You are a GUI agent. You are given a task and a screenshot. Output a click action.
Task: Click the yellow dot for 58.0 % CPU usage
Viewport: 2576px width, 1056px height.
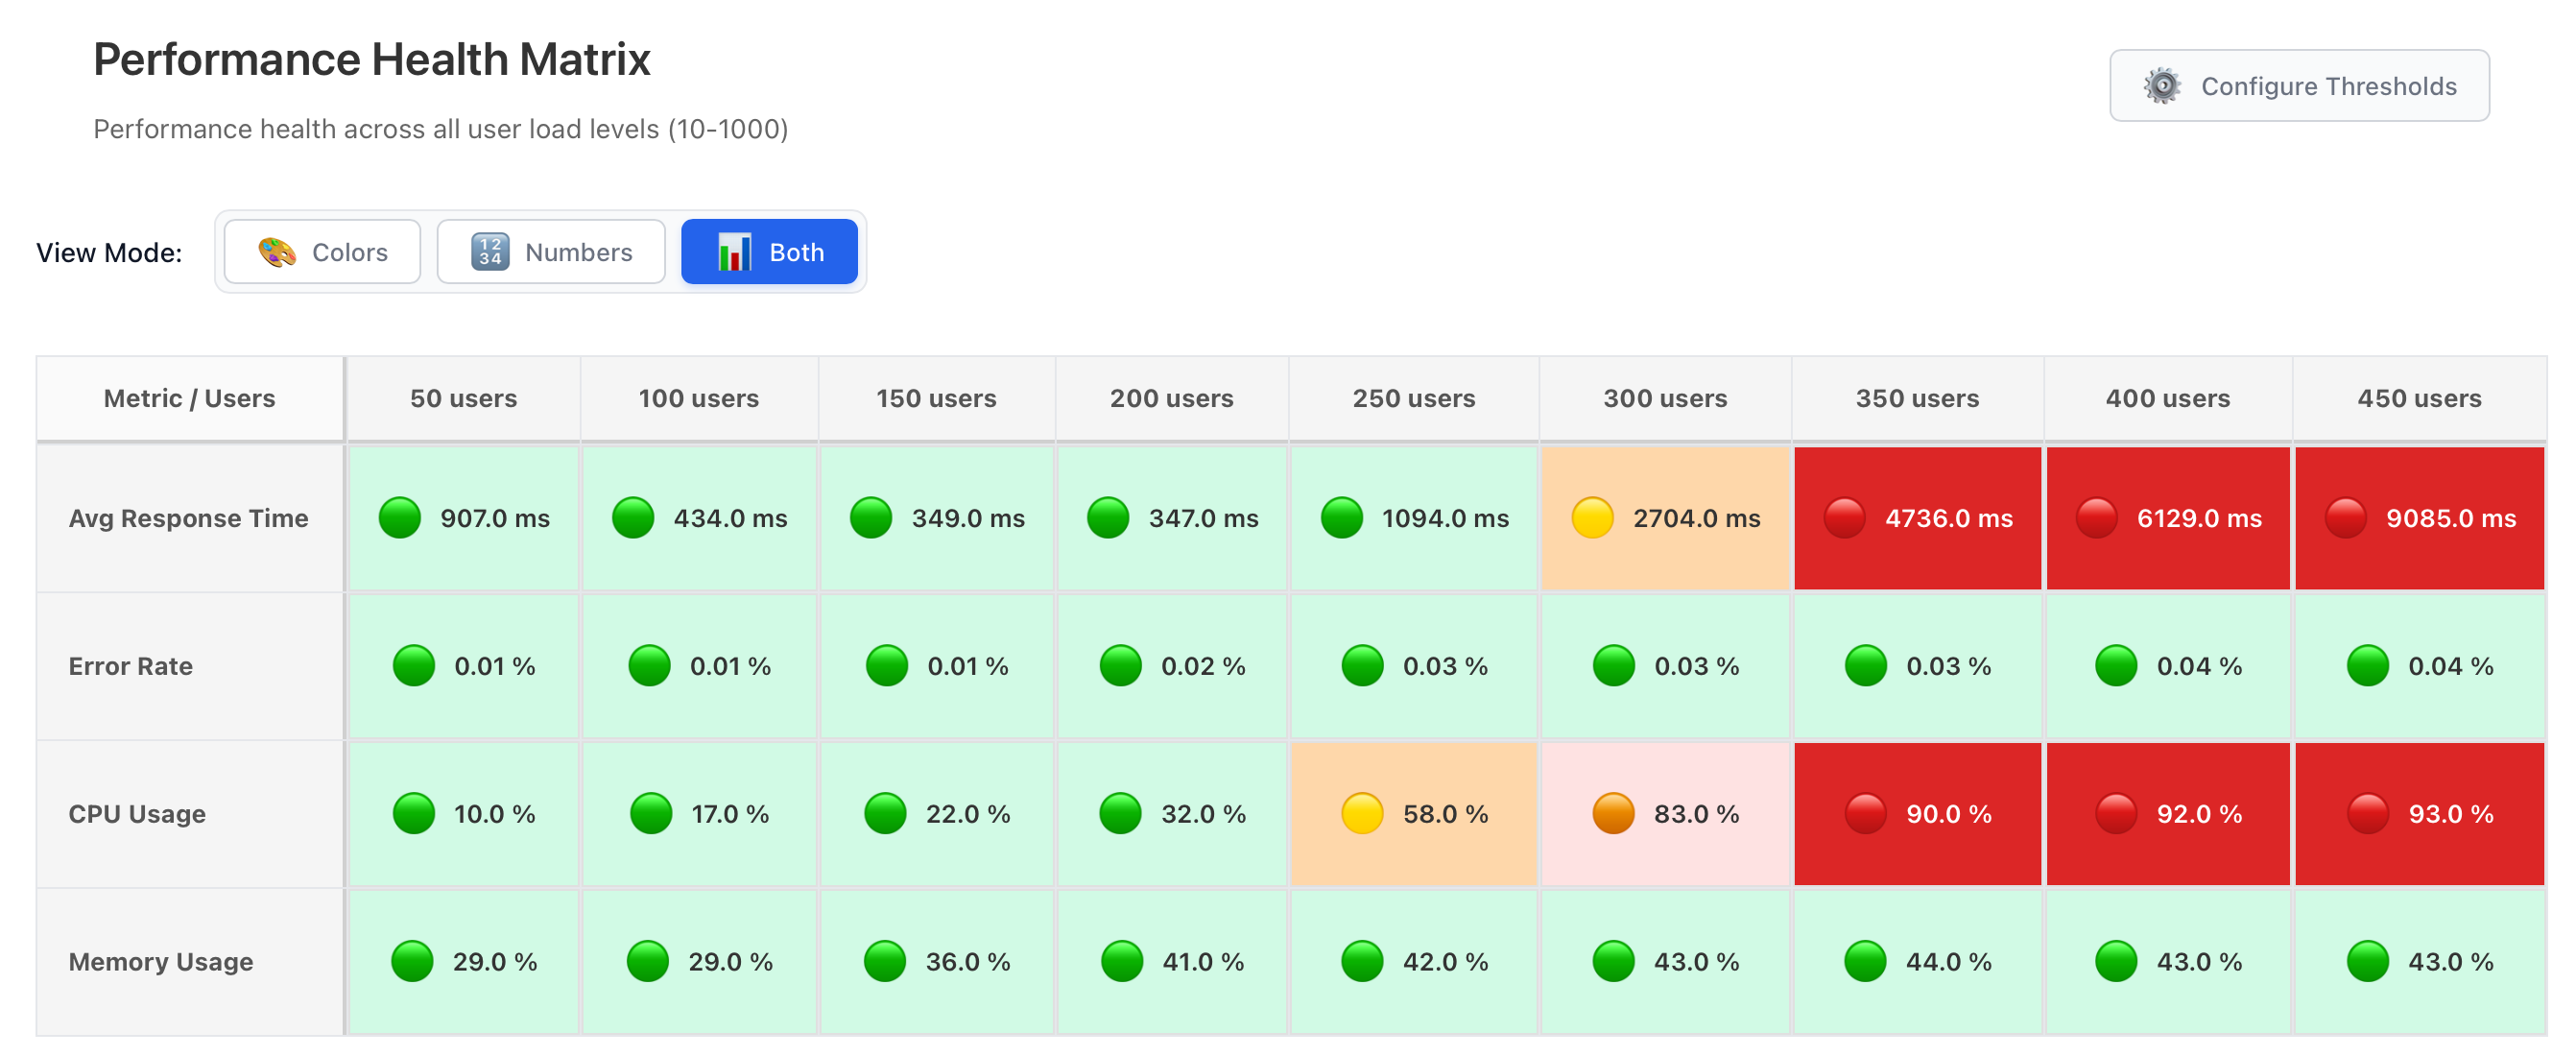pos(1362,814)
